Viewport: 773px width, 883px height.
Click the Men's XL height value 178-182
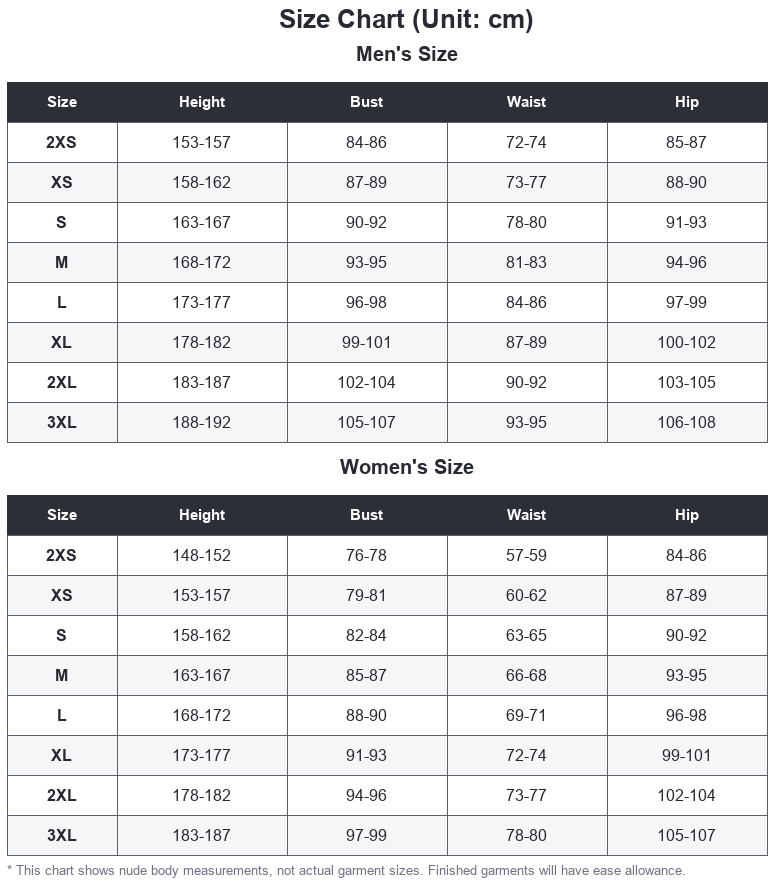(x=202, y=342)
